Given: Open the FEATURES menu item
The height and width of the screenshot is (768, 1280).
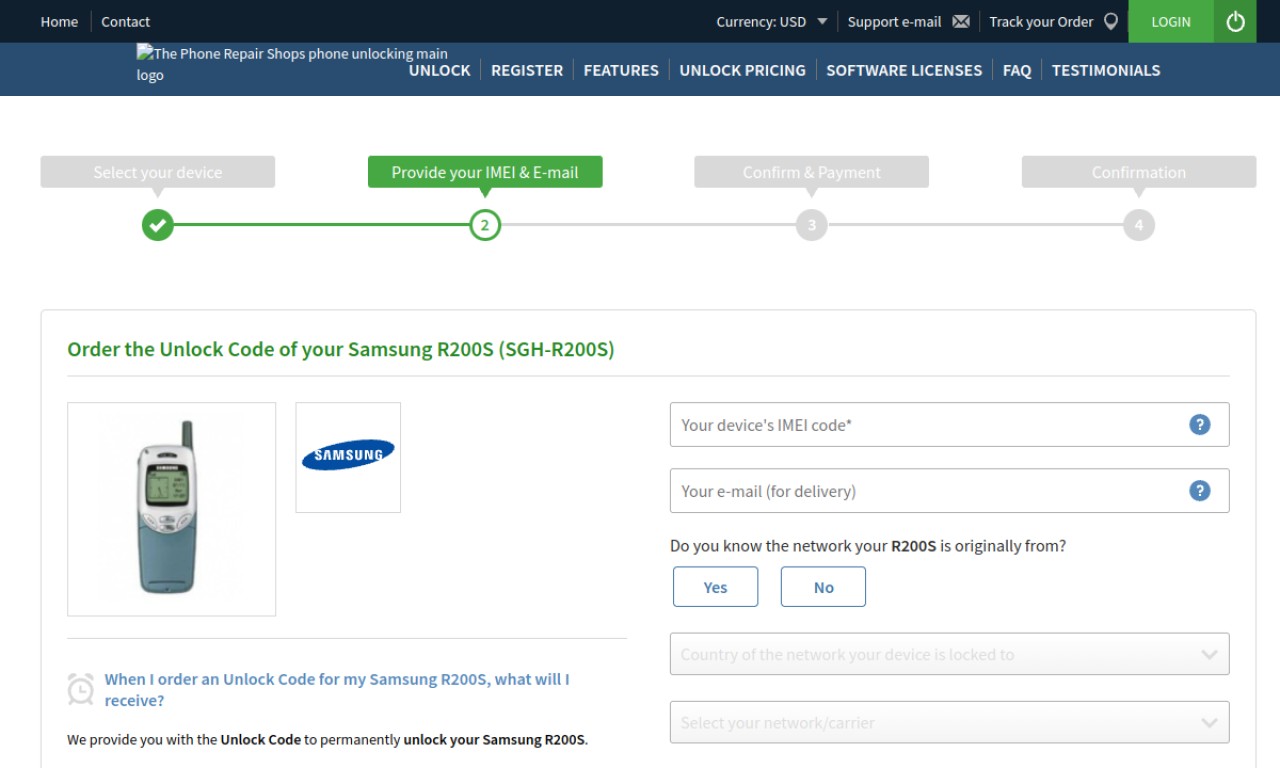Looking at the screenshot, I should [621, 70].
